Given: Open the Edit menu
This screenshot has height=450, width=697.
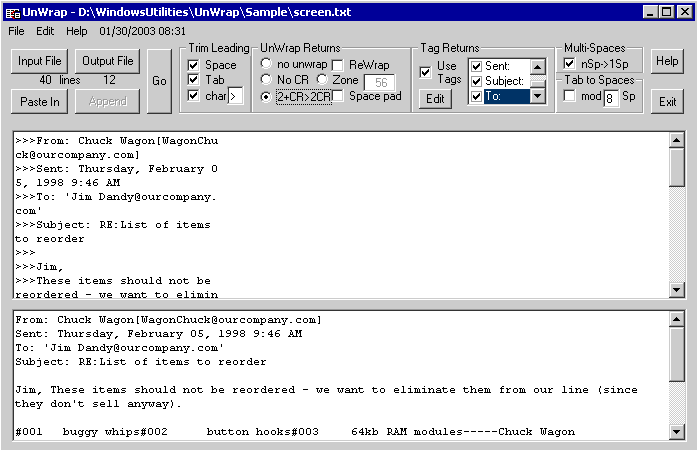Looking at the screenshot, I should (x=45, y=31).
